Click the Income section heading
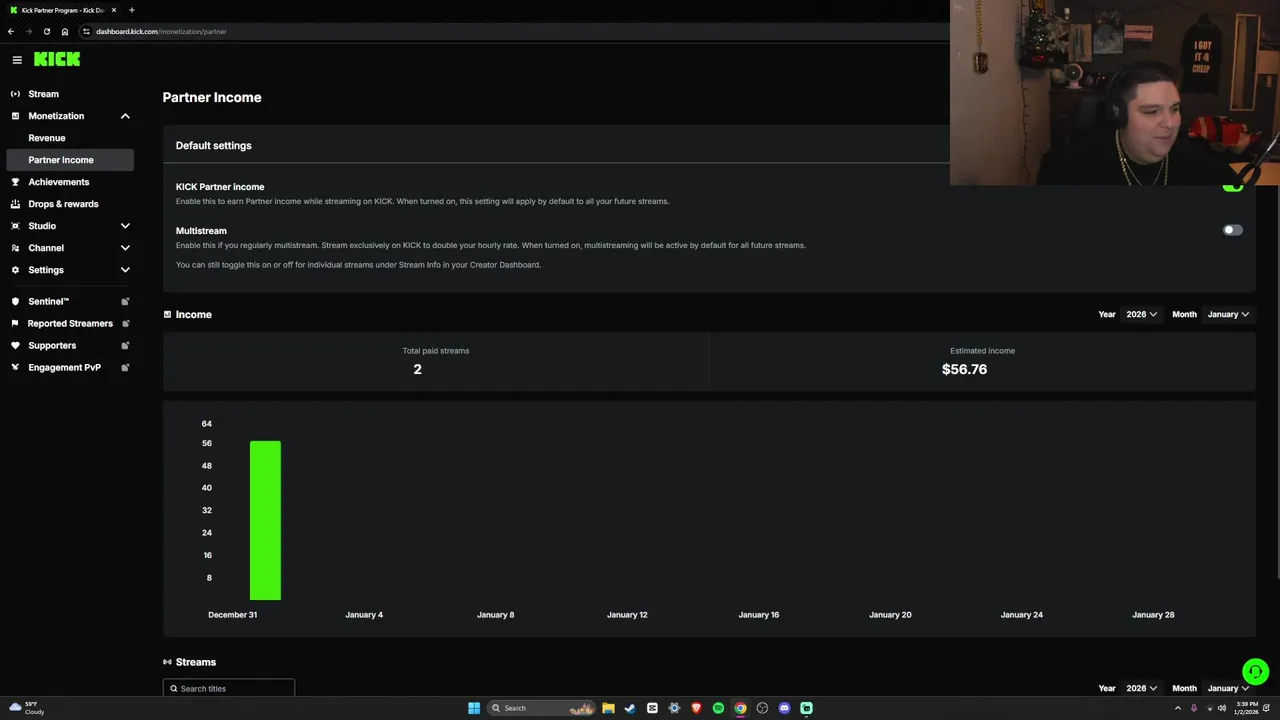1280x720 pixels. click(194, 314)
